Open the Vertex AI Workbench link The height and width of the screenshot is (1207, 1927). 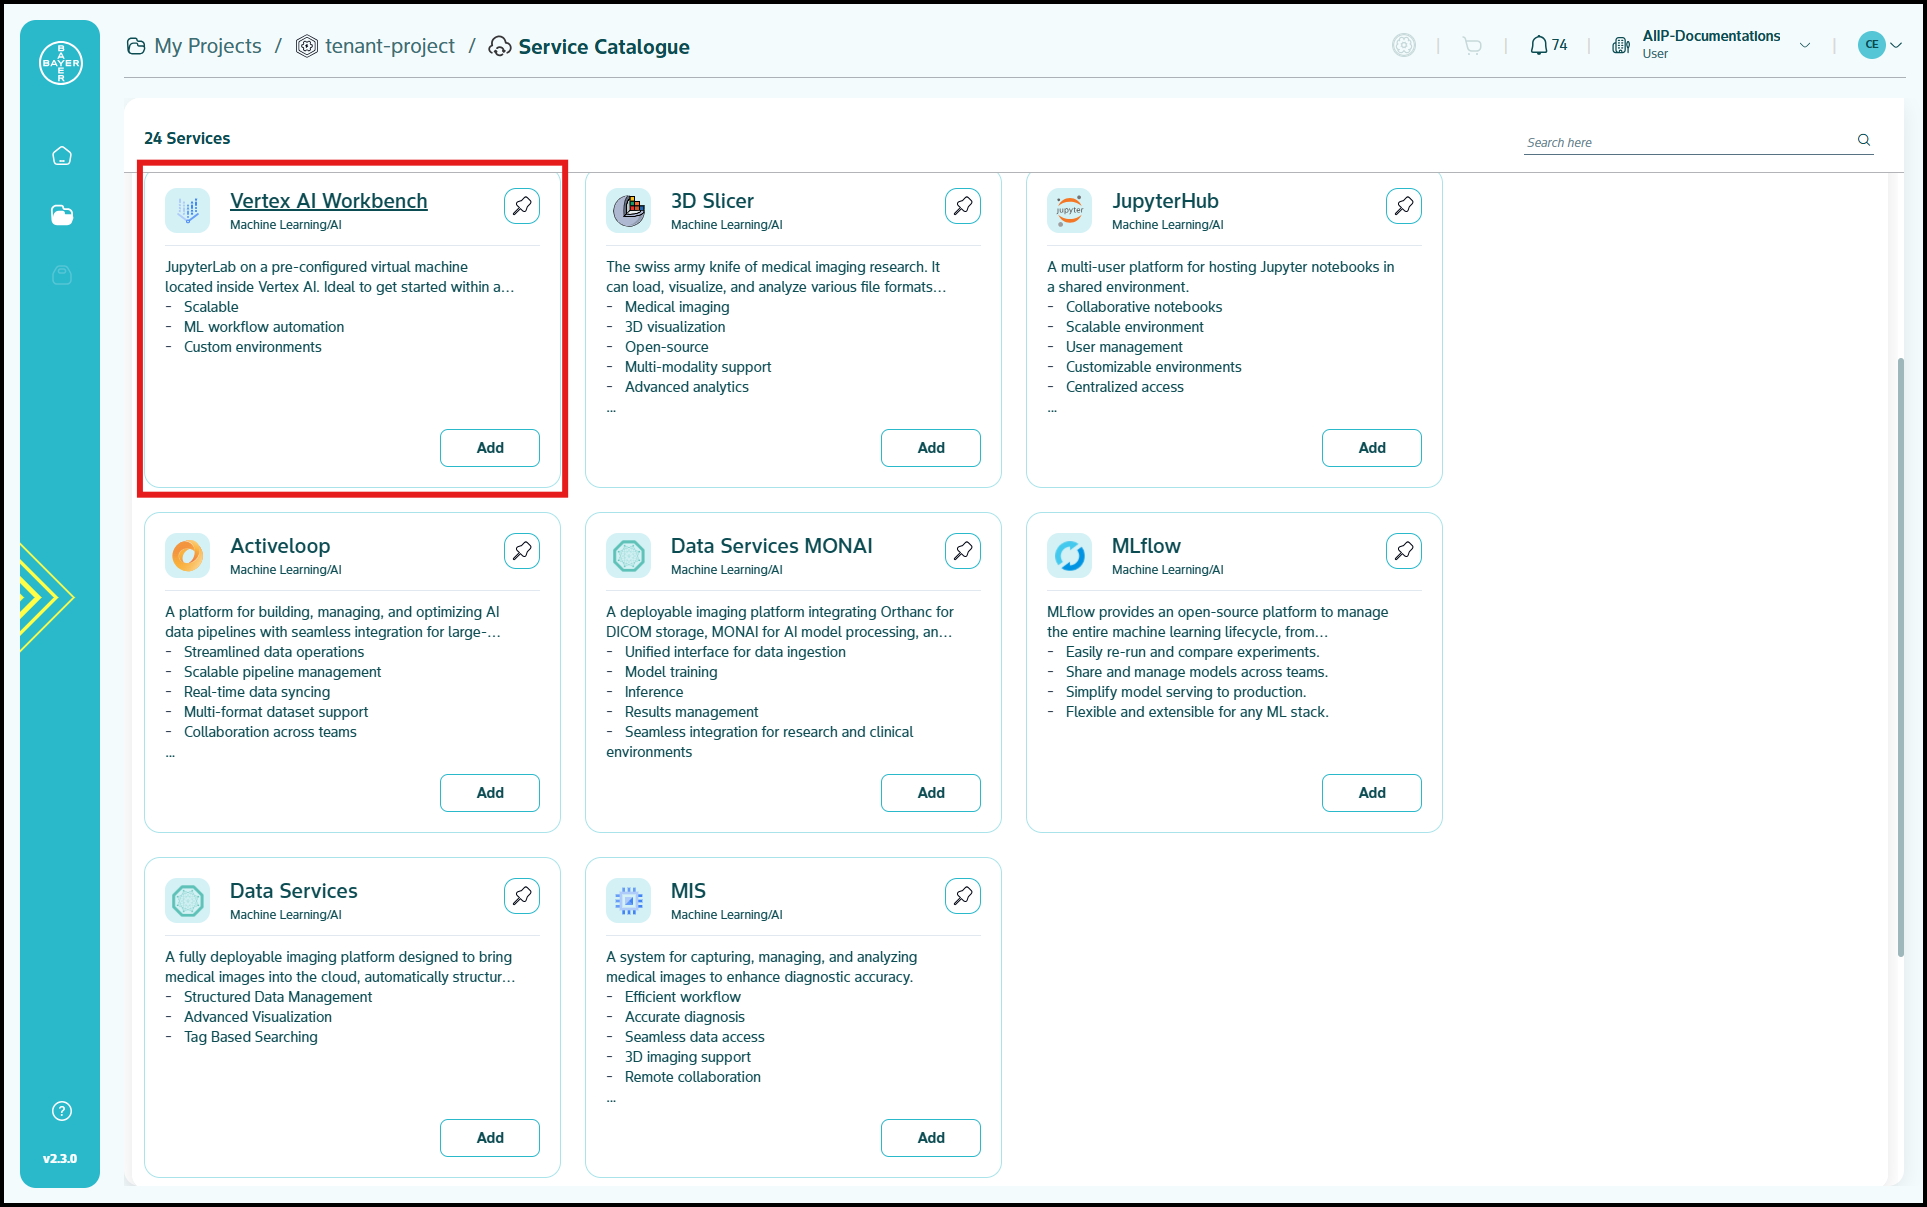coord(329,201)
